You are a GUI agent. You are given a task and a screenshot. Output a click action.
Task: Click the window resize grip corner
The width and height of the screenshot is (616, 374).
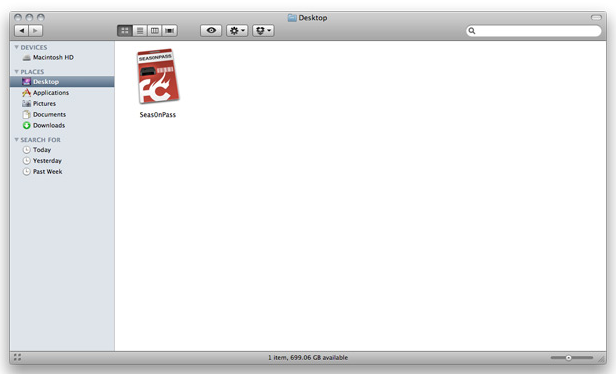tap(601, 359)
